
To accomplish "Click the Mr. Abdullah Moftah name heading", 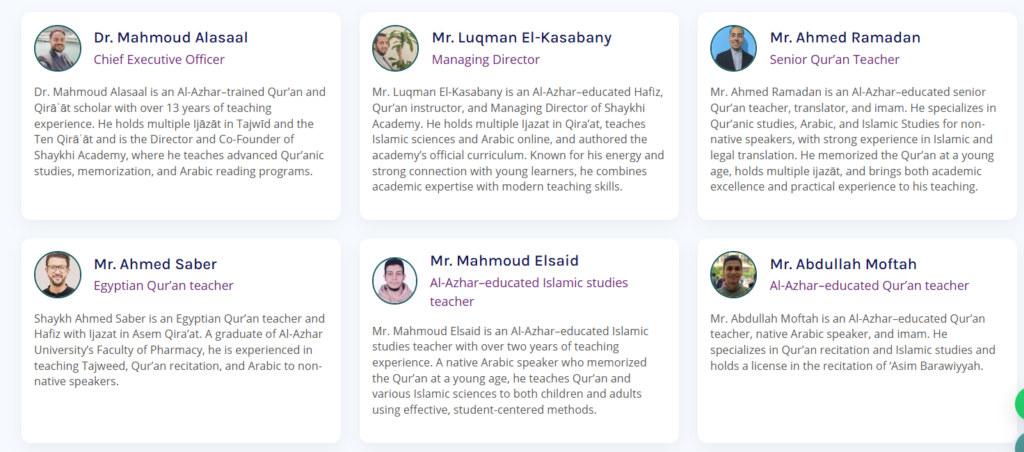I will (843, 264).
